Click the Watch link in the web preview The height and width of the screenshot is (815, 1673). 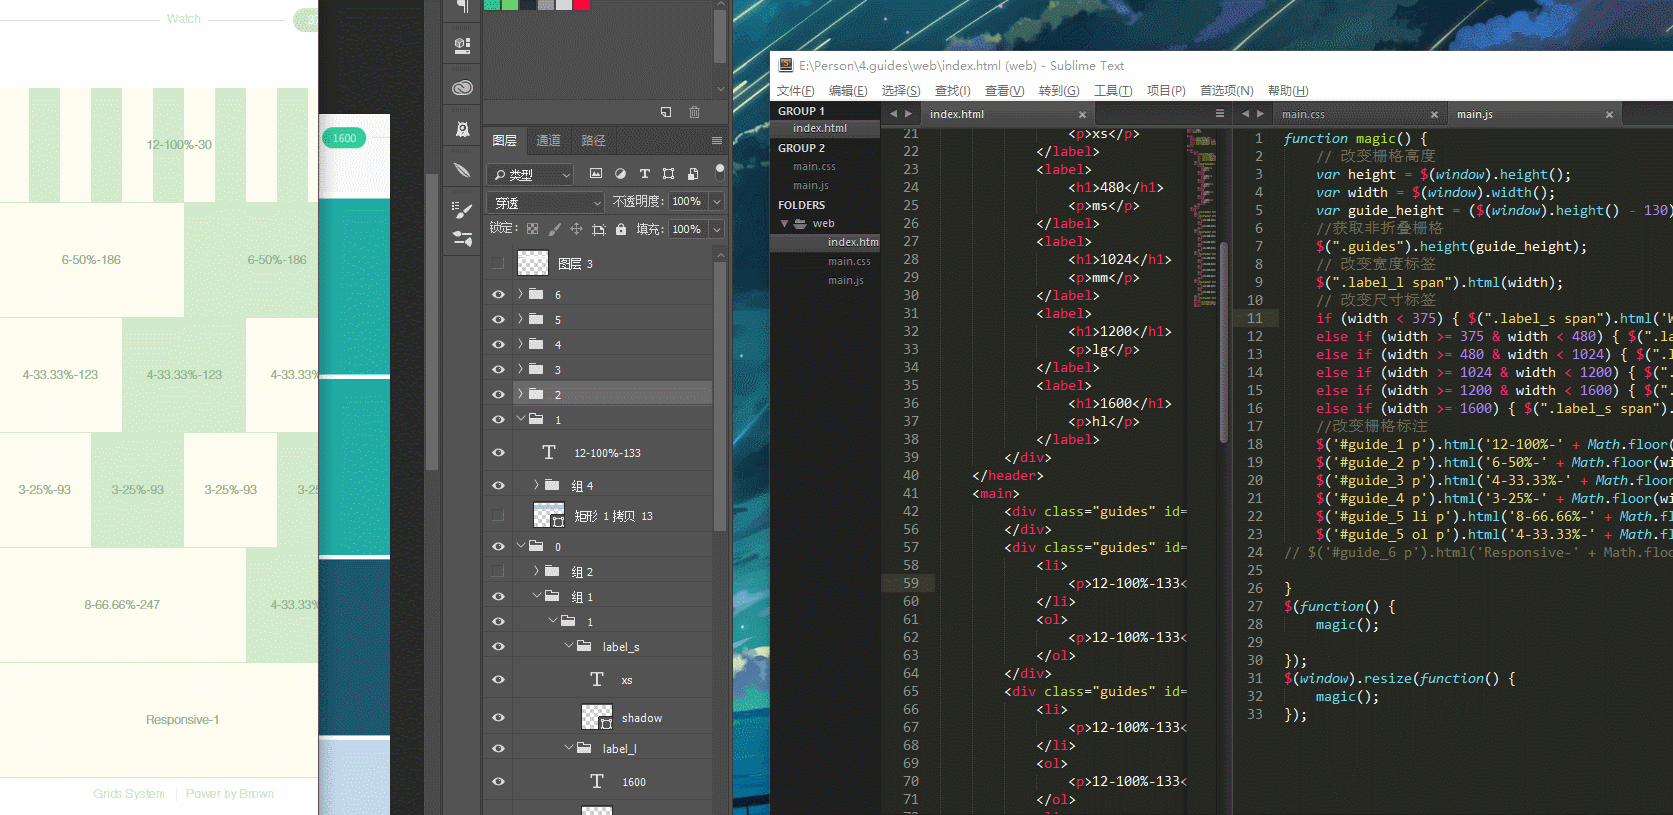click(183, 19)
